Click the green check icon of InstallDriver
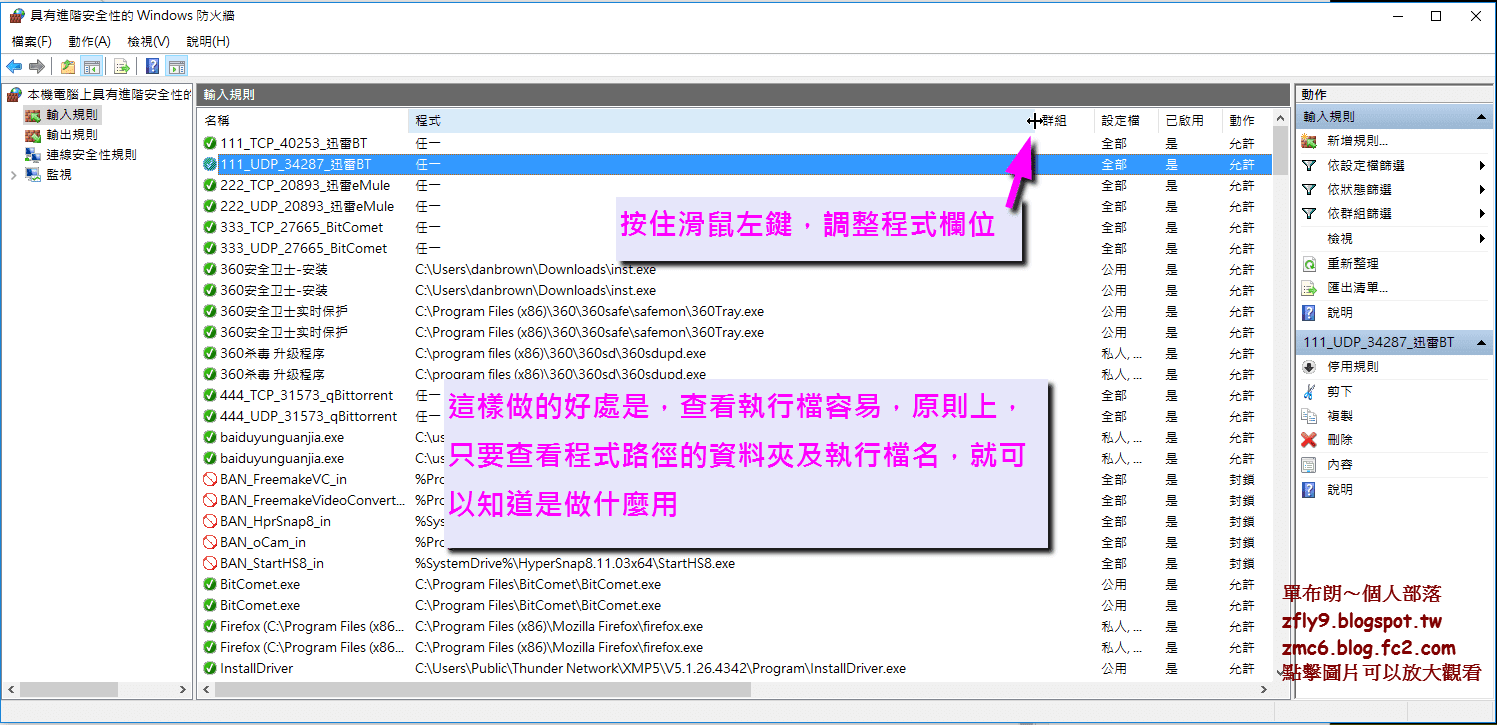The height and width of the screenshot is (725, 1497). [210, 668]
